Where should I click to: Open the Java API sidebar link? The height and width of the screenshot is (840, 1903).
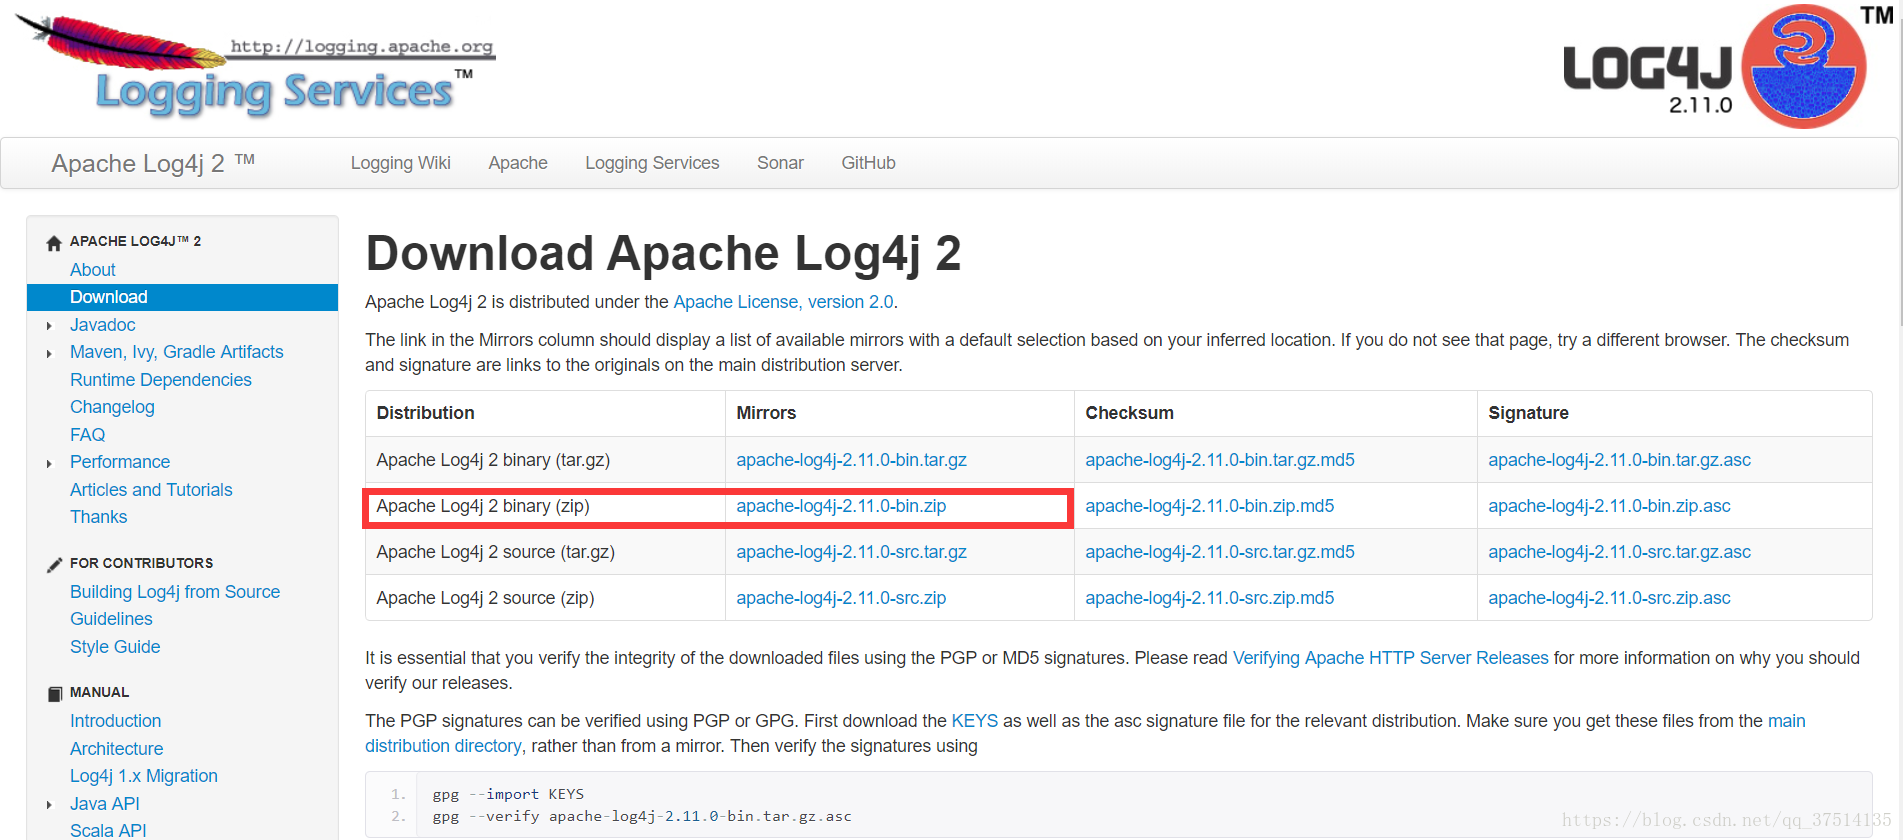click(x=104, y=804)
